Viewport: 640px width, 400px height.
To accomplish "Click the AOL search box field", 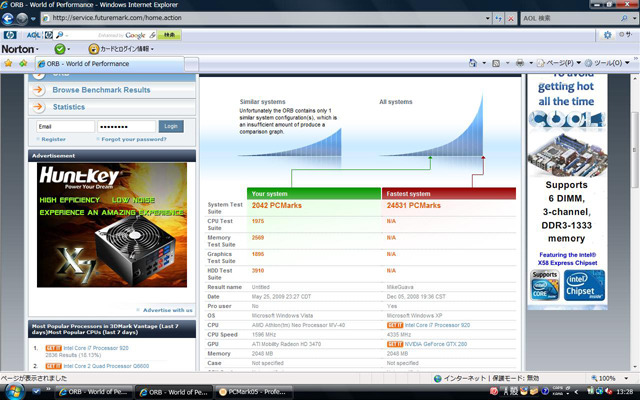I will point(570,18).
